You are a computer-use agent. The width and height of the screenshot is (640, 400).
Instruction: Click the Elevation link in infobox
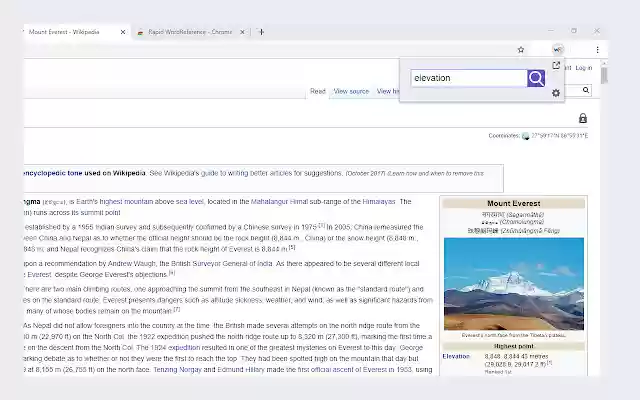(456, 356)
